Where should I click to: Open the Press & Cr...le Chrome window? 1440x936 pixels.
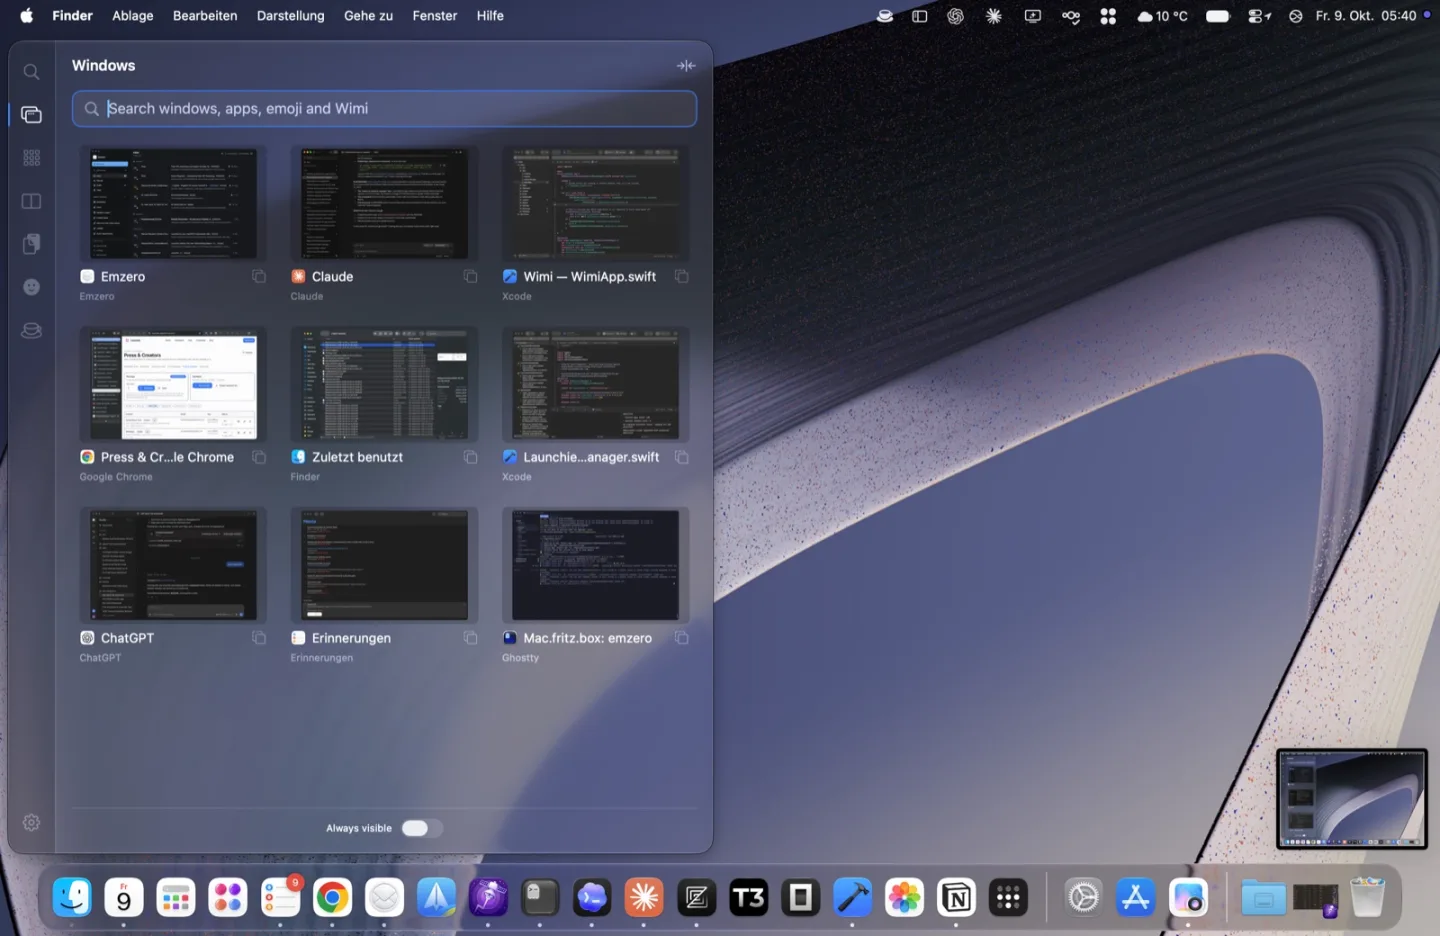tap(173, 385)
